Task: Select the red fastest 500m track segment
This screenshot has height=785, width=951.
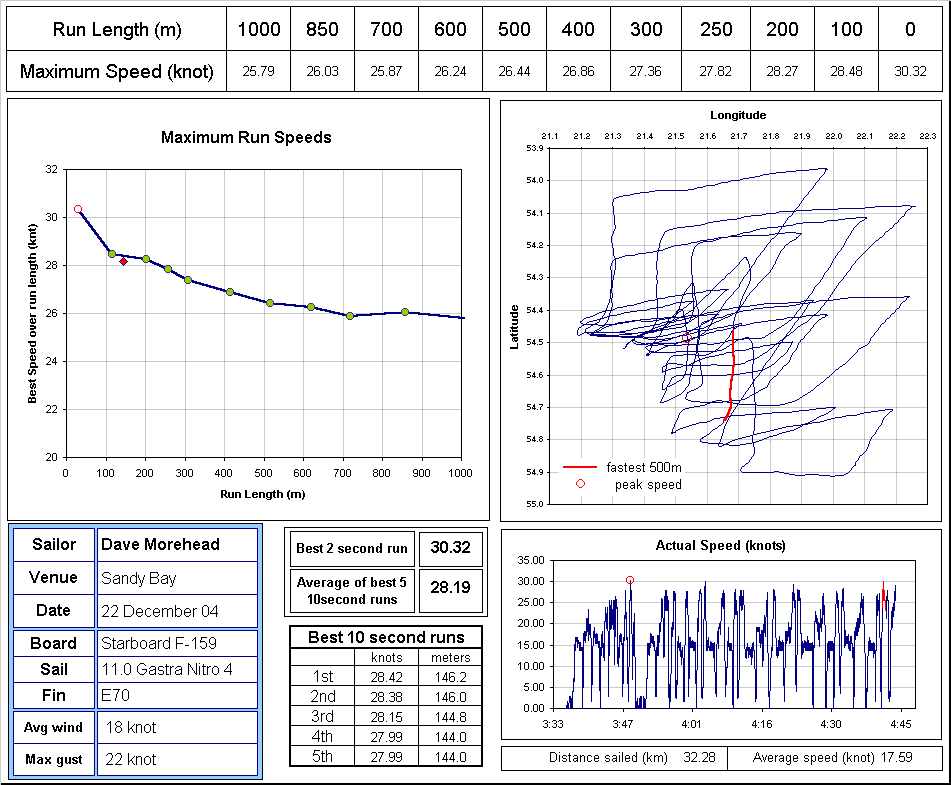Action: click(x=731, y=375)
